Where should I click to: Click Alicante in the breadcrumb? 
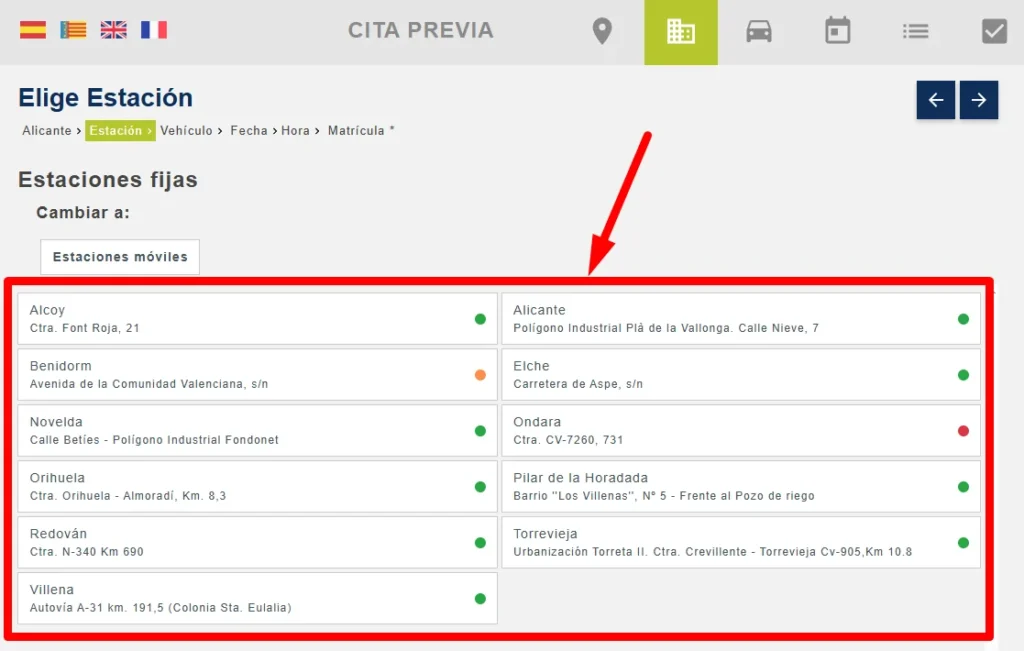pyautogui.click(x=47, y=131)
